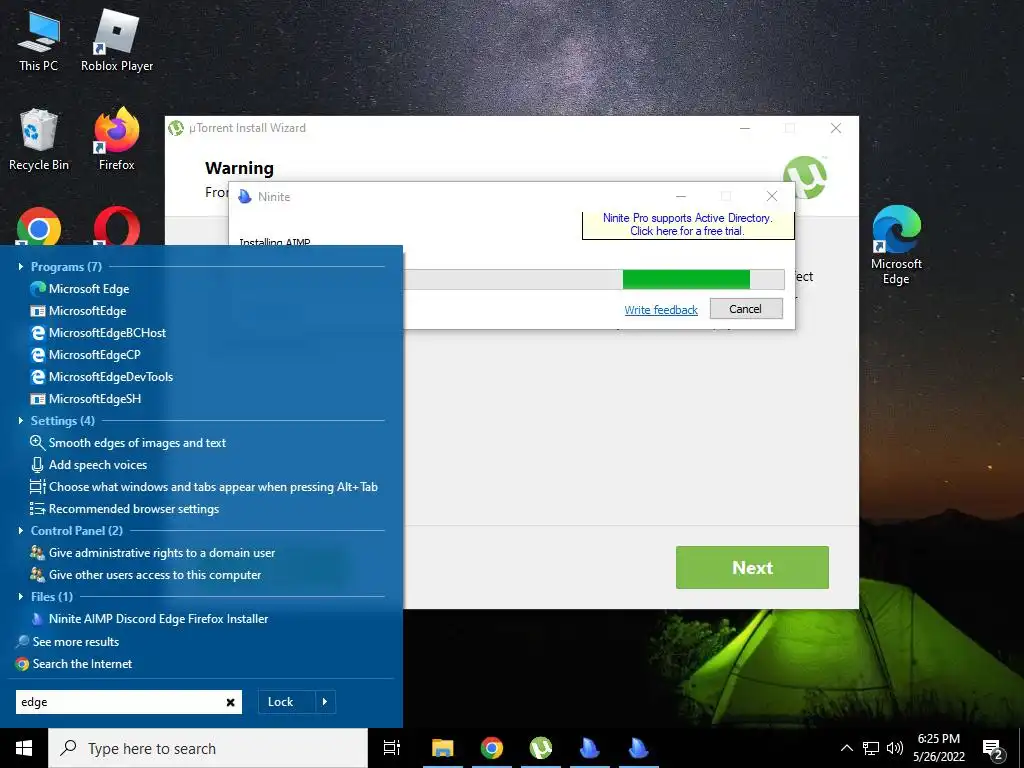Click Cancel in the Ninite window
The image size is (1024, 768).
pyautogui.click(x=746, y=309)
